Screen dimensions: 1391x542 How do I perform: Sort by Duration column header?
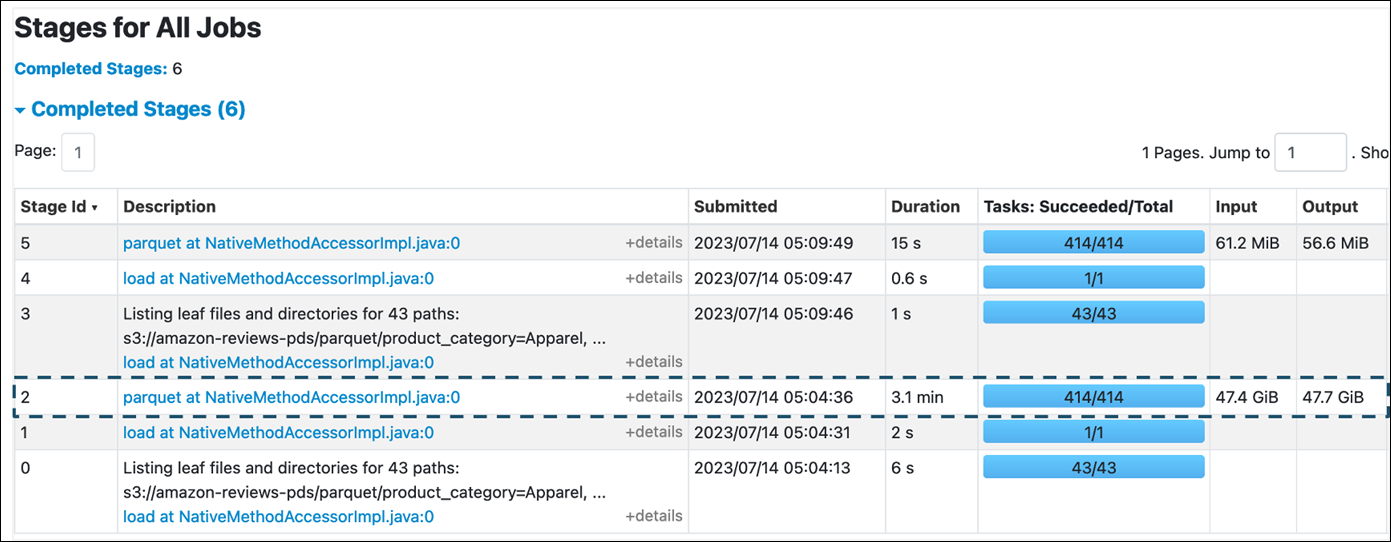(x=925, y=207)
